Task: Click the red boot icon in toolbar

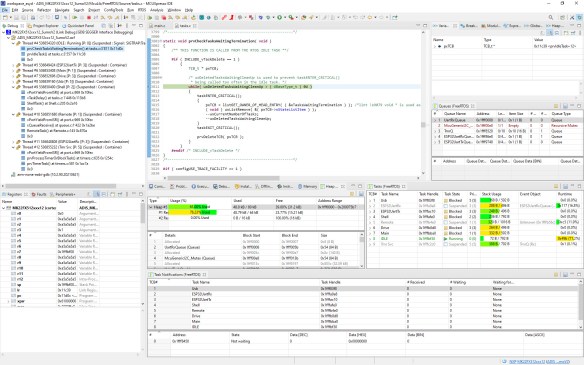Action: tap(231, 18)
